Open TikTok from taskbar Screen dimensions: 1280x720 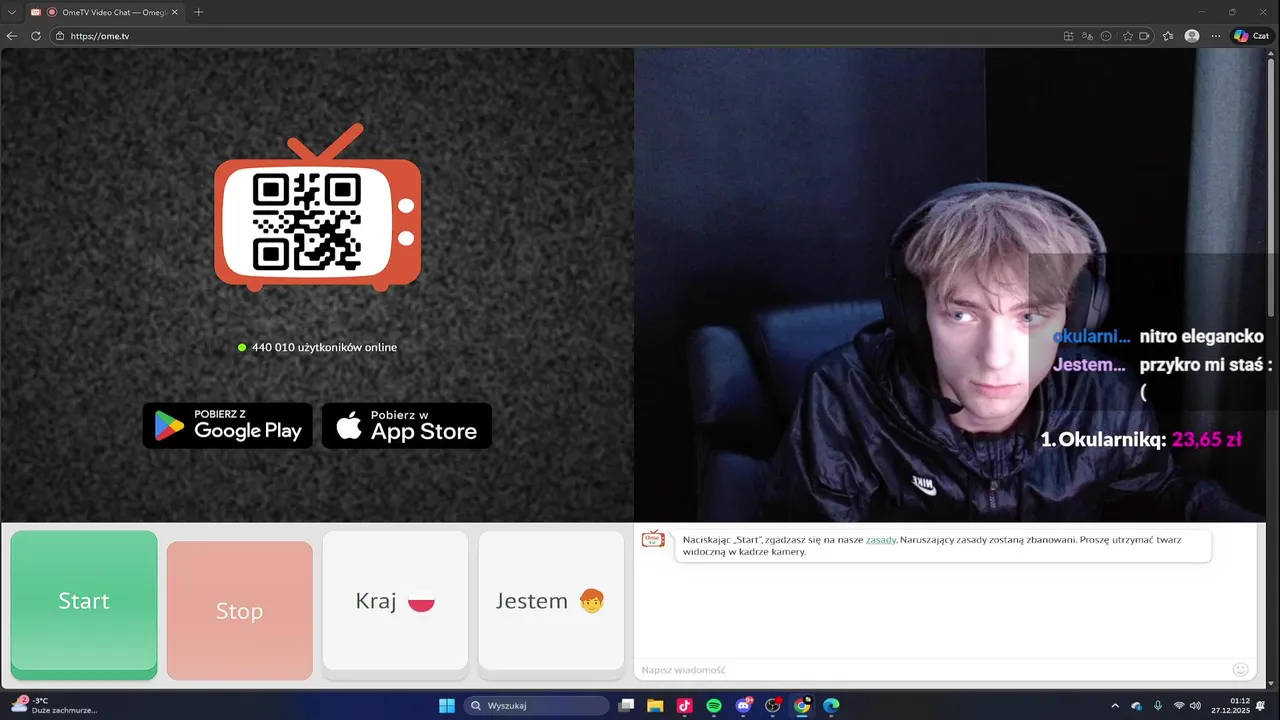(684, 706)
